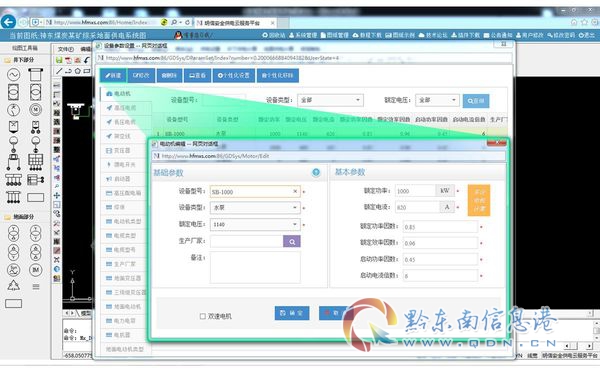
Task: Click into the 额定电流 field showing 820
Action: tap(417, 207)
